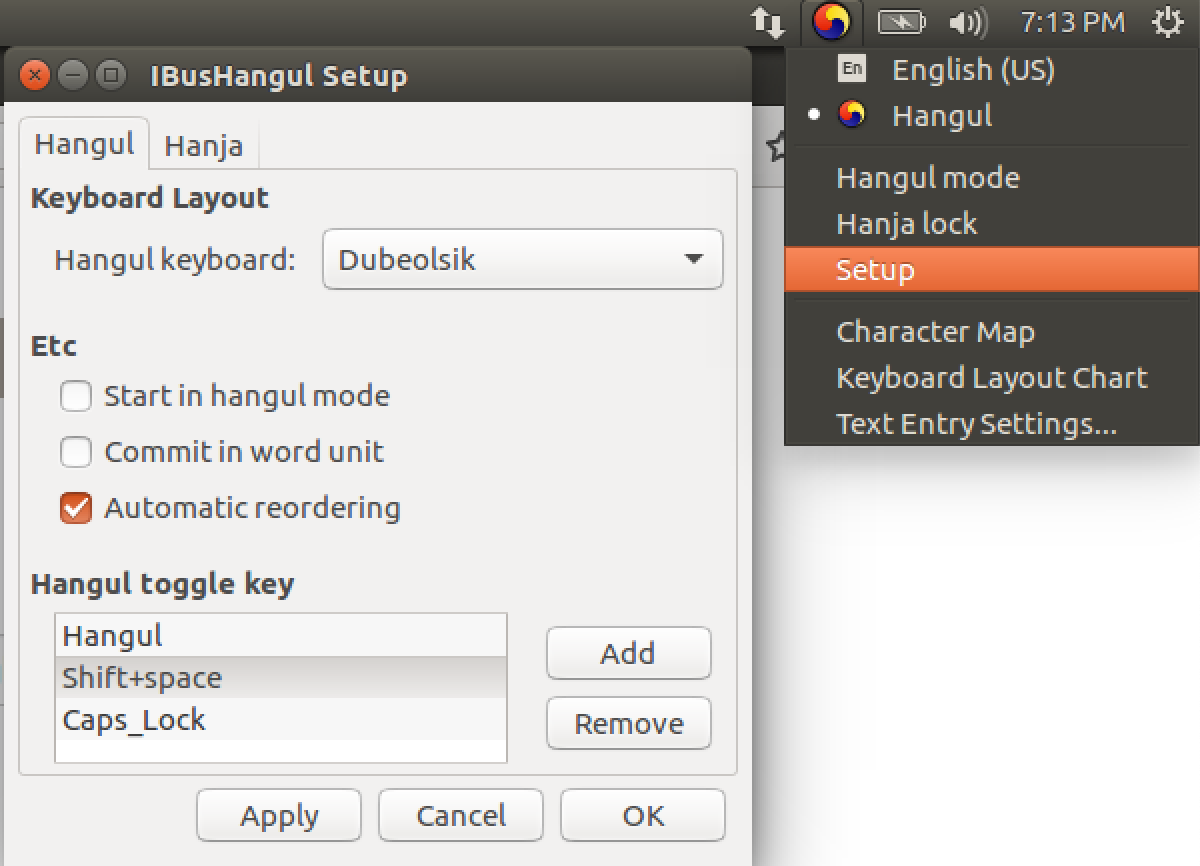
Task: Open Keyboard Layout Chart
Action: pyautogui.click(x=992, y=378)
